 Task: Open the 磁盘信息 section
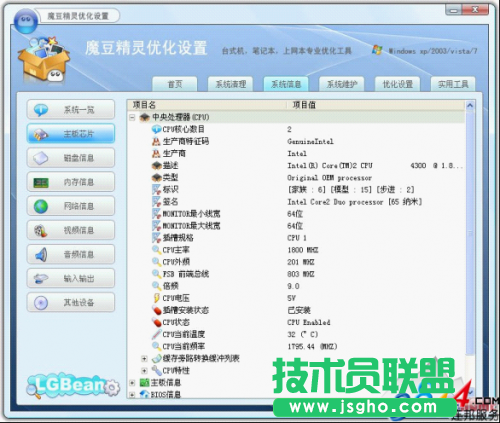point(71,158)
